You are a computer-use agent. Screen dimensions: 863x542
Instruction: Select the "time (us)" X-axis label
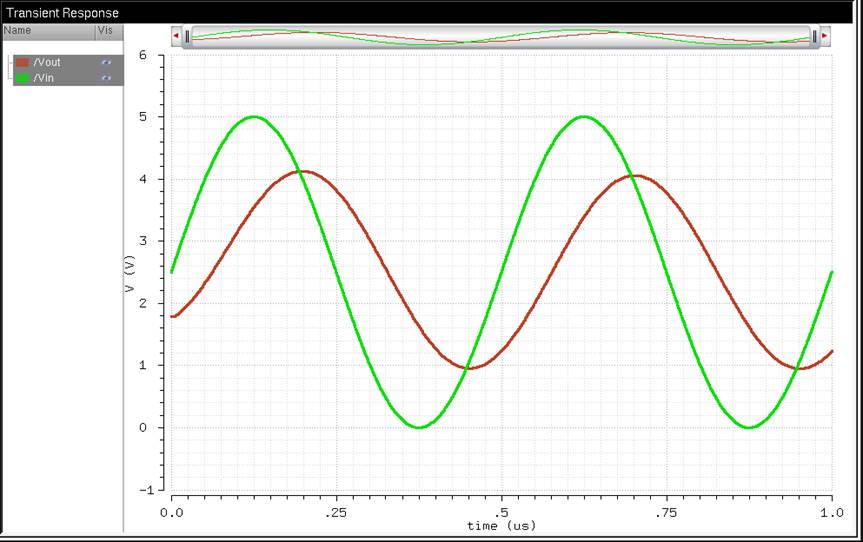(501, 525)
